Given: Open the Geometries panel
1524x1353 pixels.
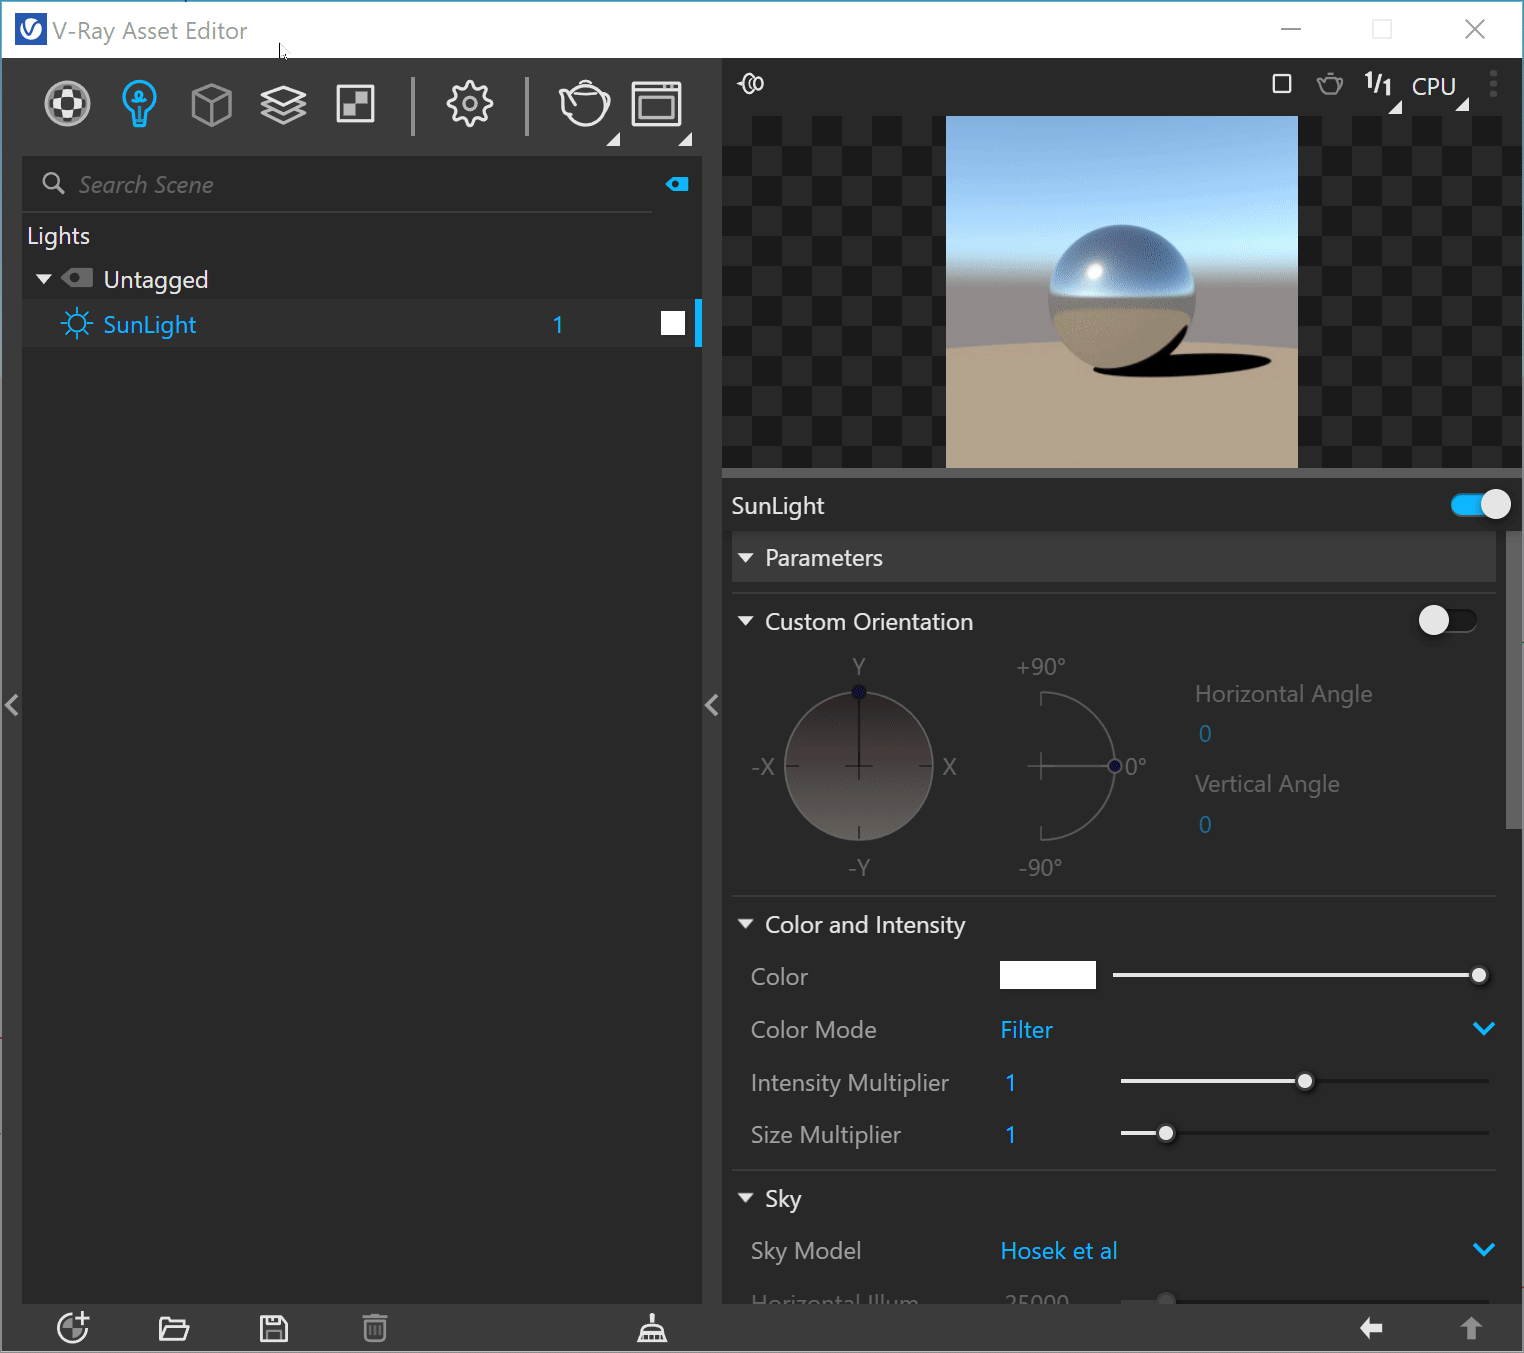Looking at the screenshot, I should [211, 104].
